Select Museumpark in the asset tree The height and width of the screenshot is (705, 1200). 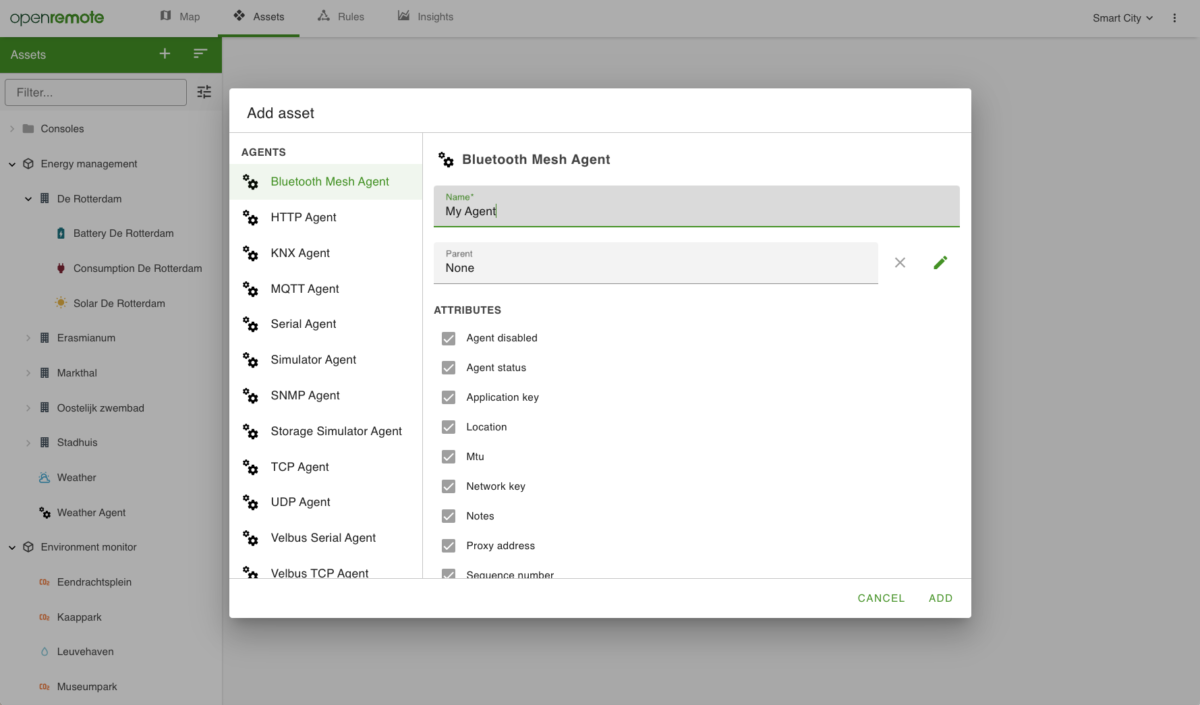pyautogui.click(x=87, y=687)
